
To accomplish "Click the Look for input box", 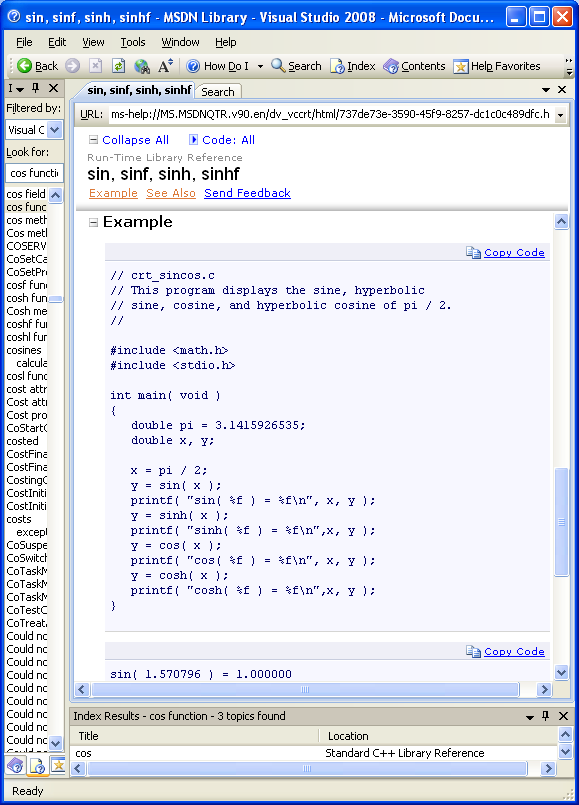I will point(34,173).
